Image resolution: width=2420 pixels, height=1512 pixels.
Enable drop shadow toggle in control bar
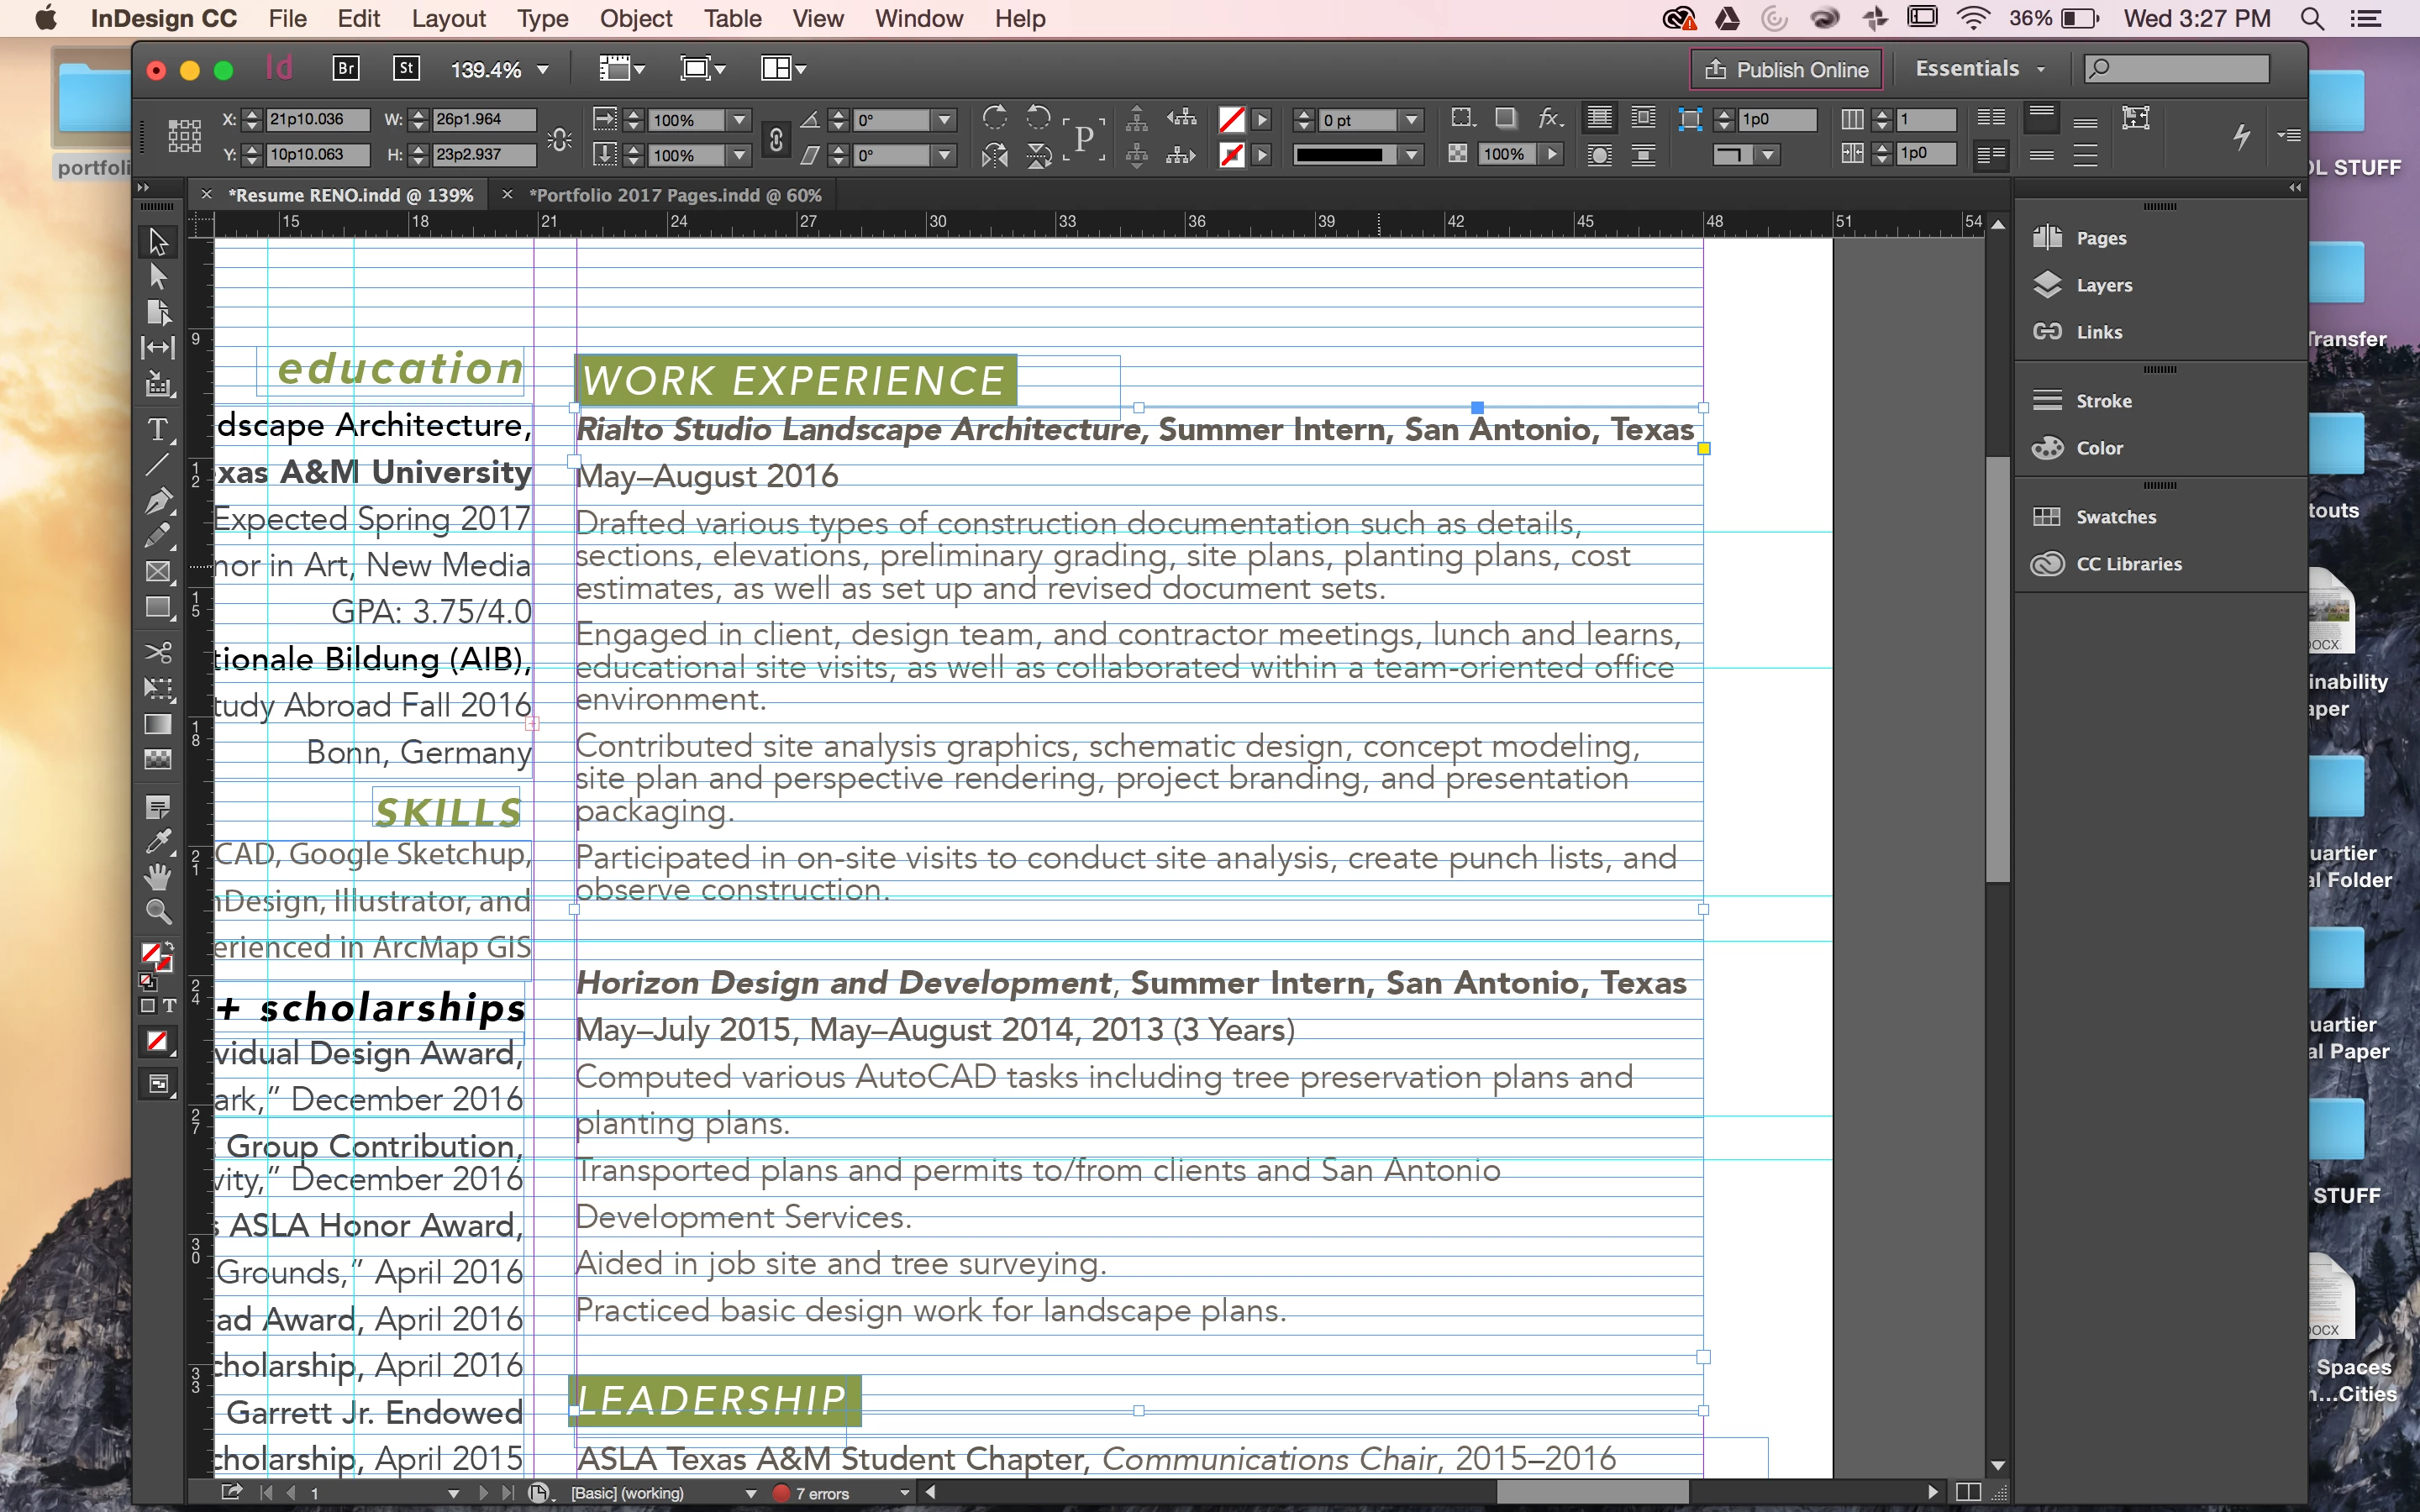point(1505,118)
